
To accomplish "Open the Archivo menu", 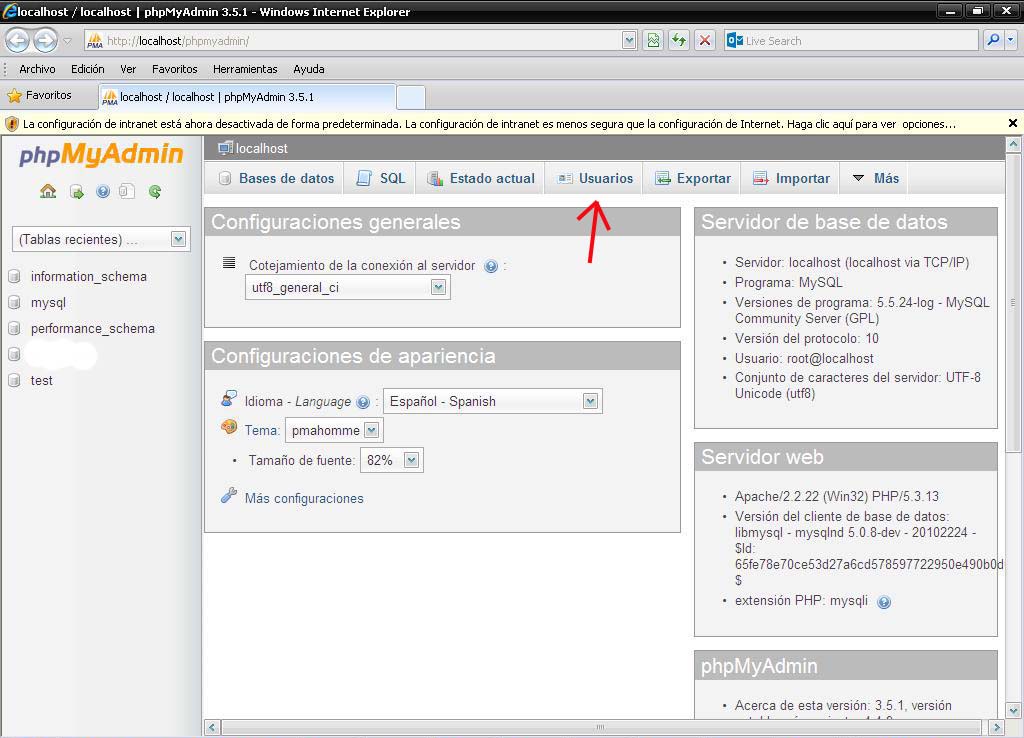I will (37, 69).
